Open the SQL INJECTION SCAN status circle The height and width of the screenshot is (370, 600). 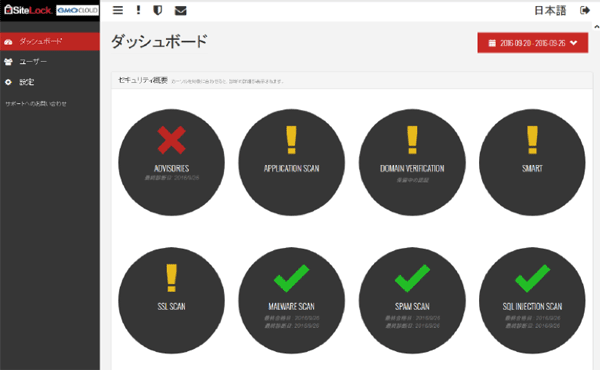[532, 300]
